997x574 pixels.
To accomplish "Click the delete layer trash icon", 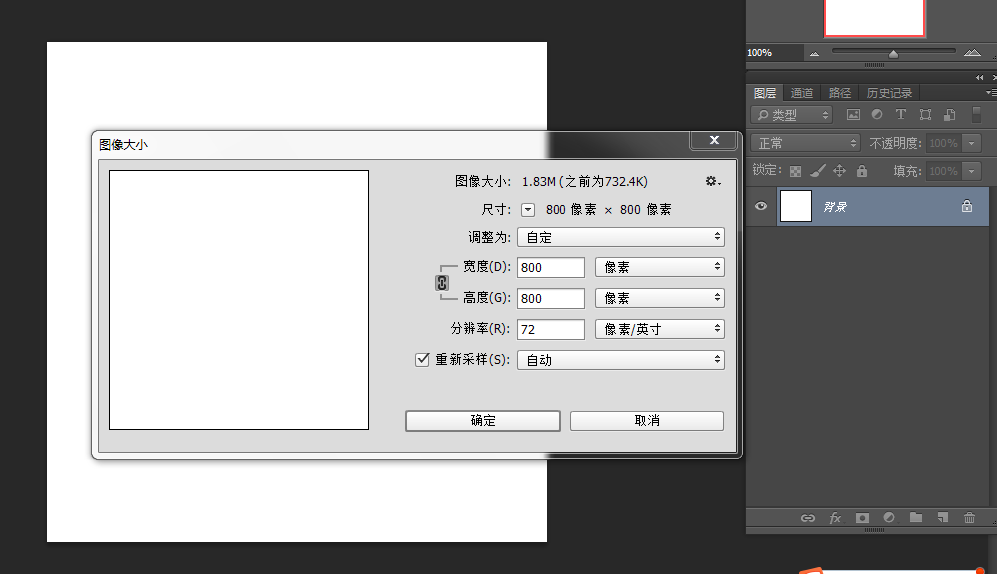I will (x=969, y=518).
